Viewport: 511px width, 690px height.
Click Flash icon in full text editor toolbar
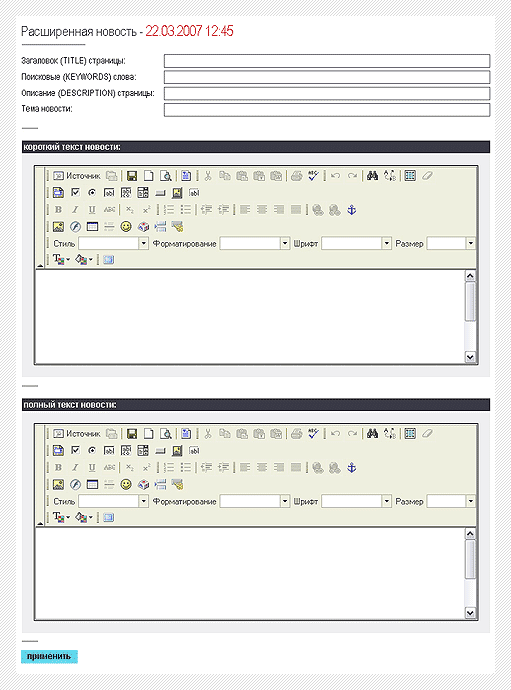75,484
